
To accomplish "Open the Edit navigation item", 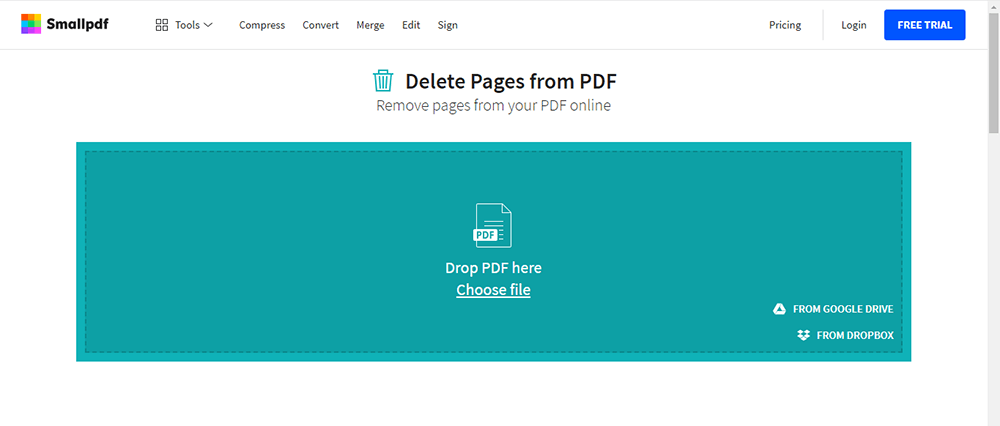I will [411, 25].
